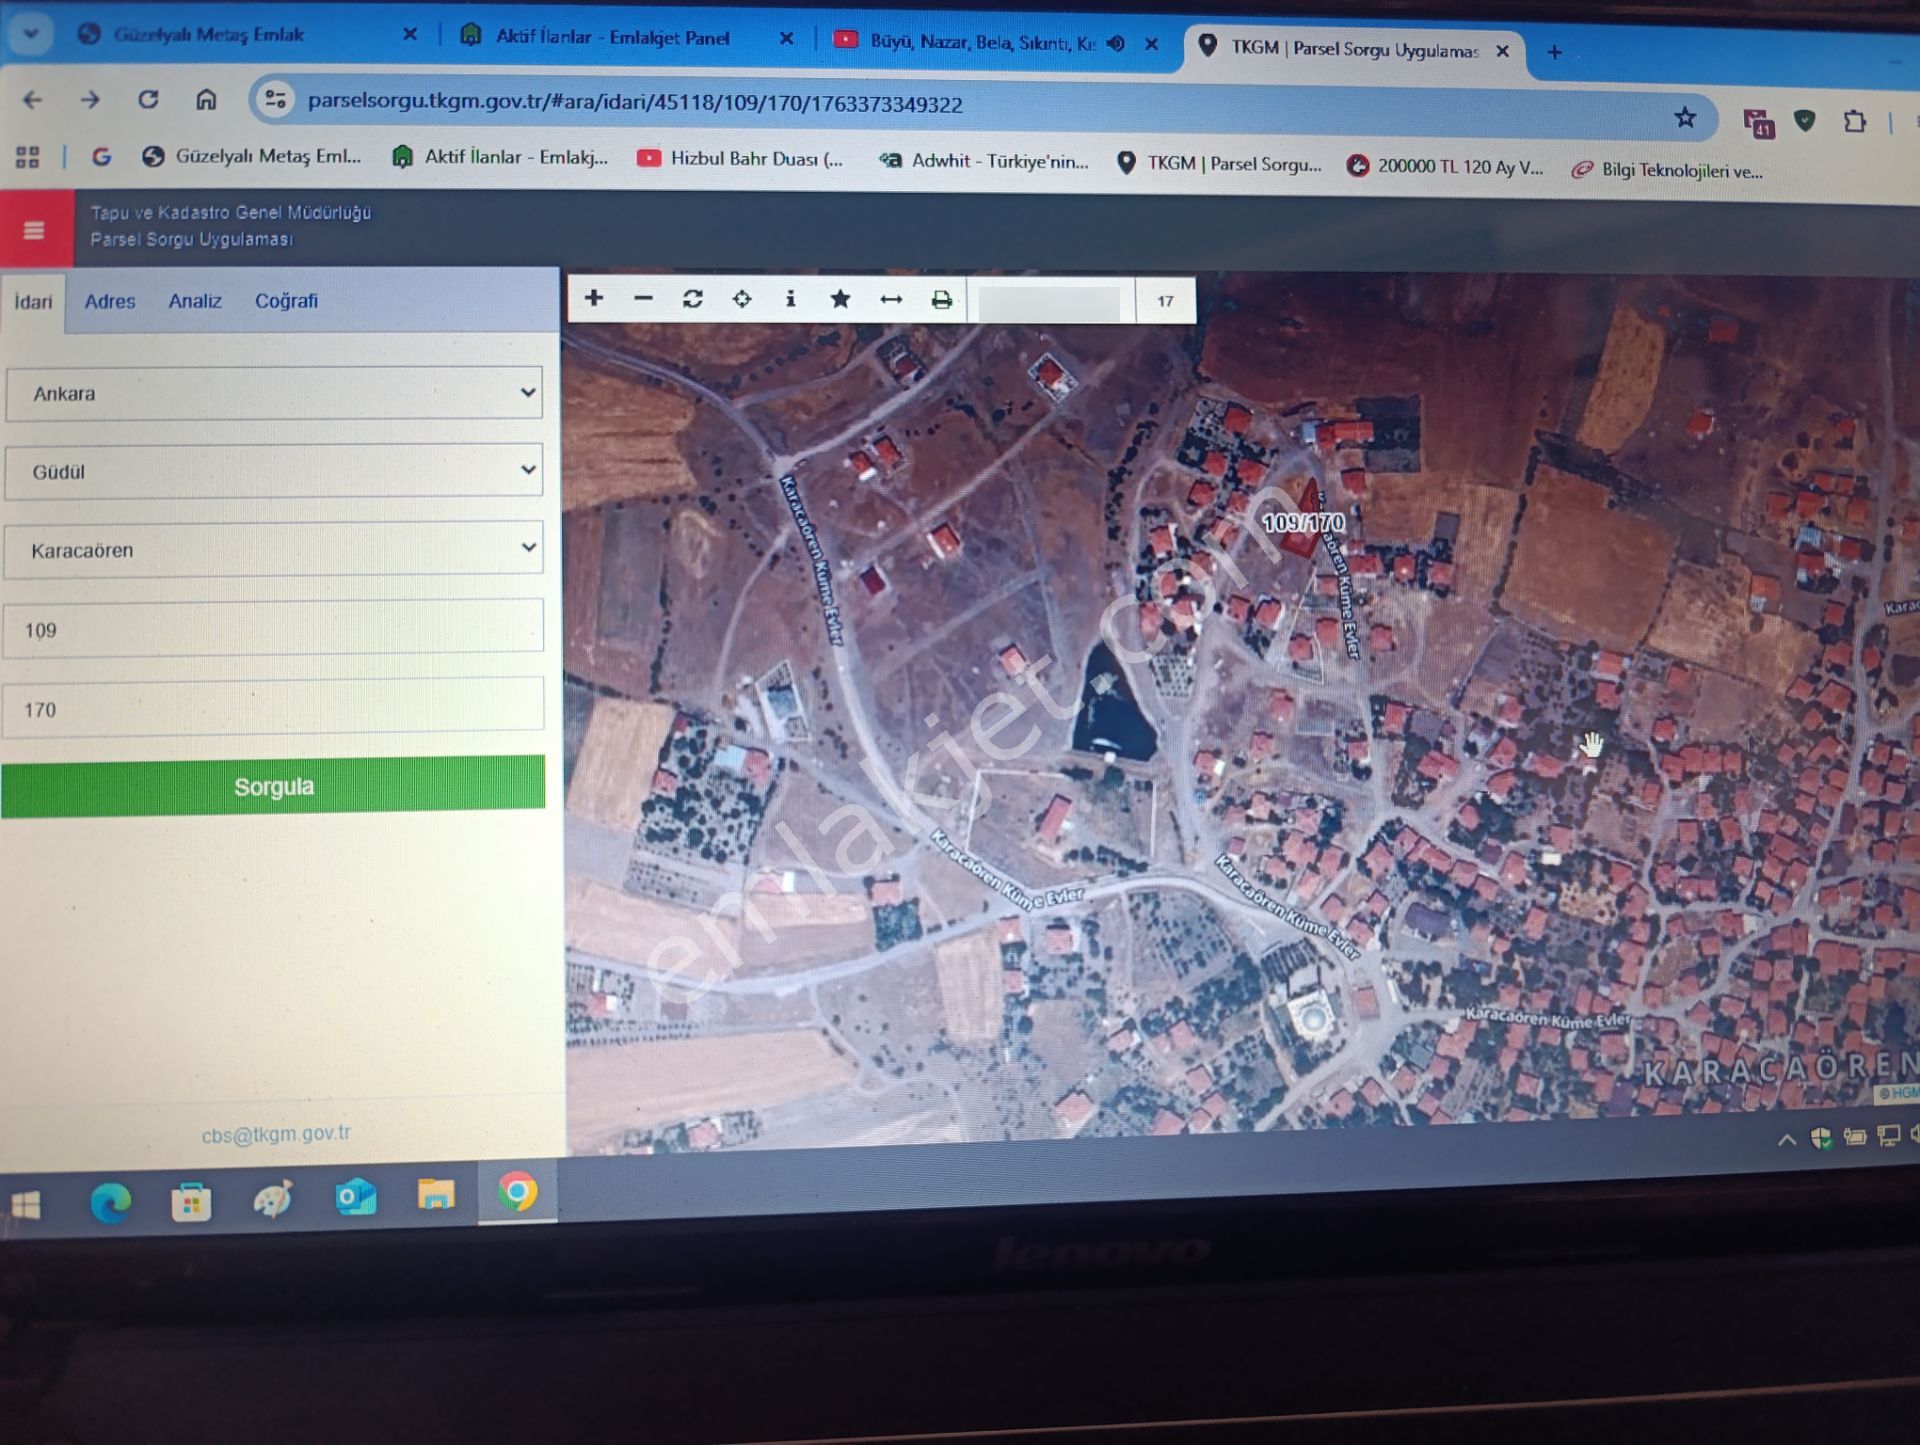Click the star favorites icon in map toolbar
Screen dimensions: 1920x1445
840,299
